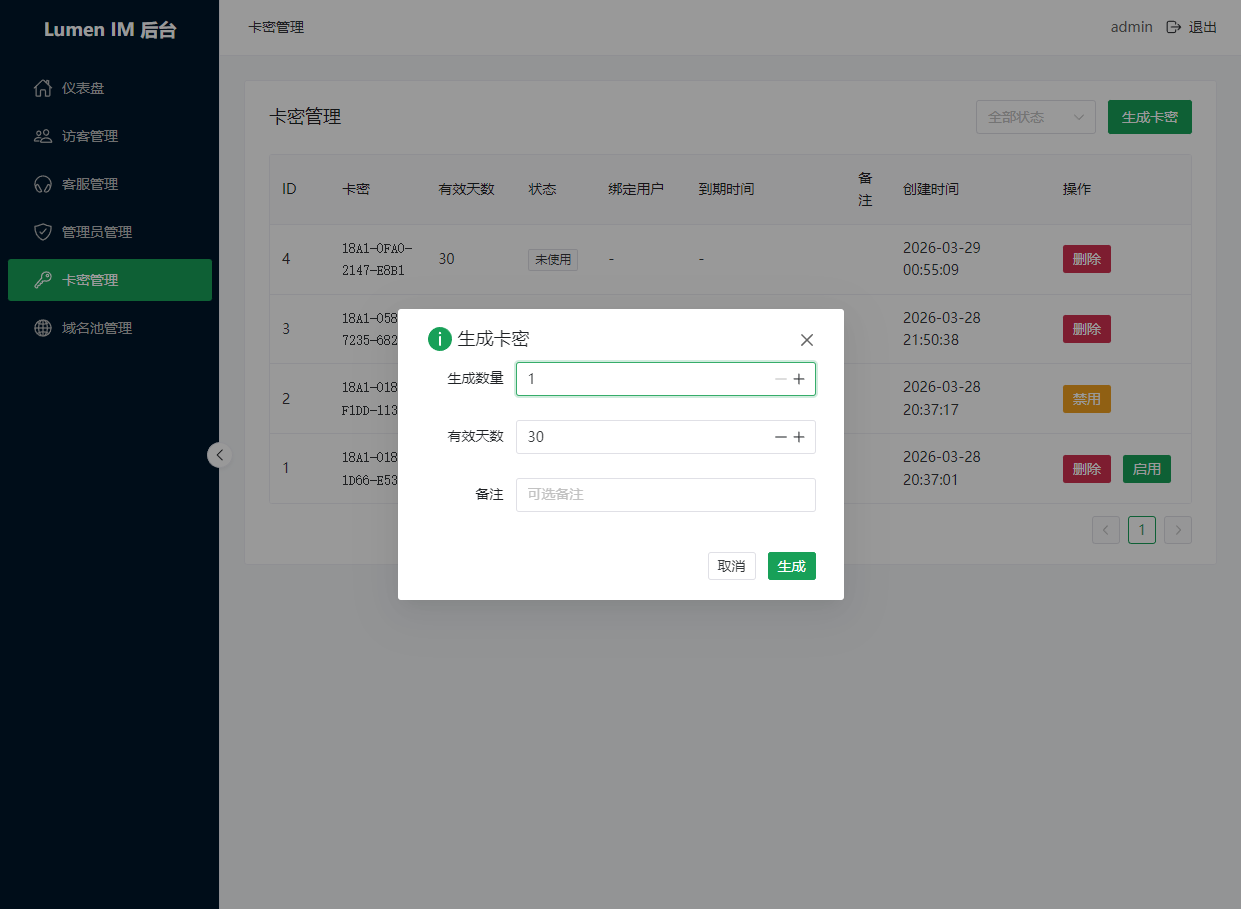The height and width of the screenshot is (909, 1241).
Task: Click the 客服管理 headset icon
Action: pos(42,184)
